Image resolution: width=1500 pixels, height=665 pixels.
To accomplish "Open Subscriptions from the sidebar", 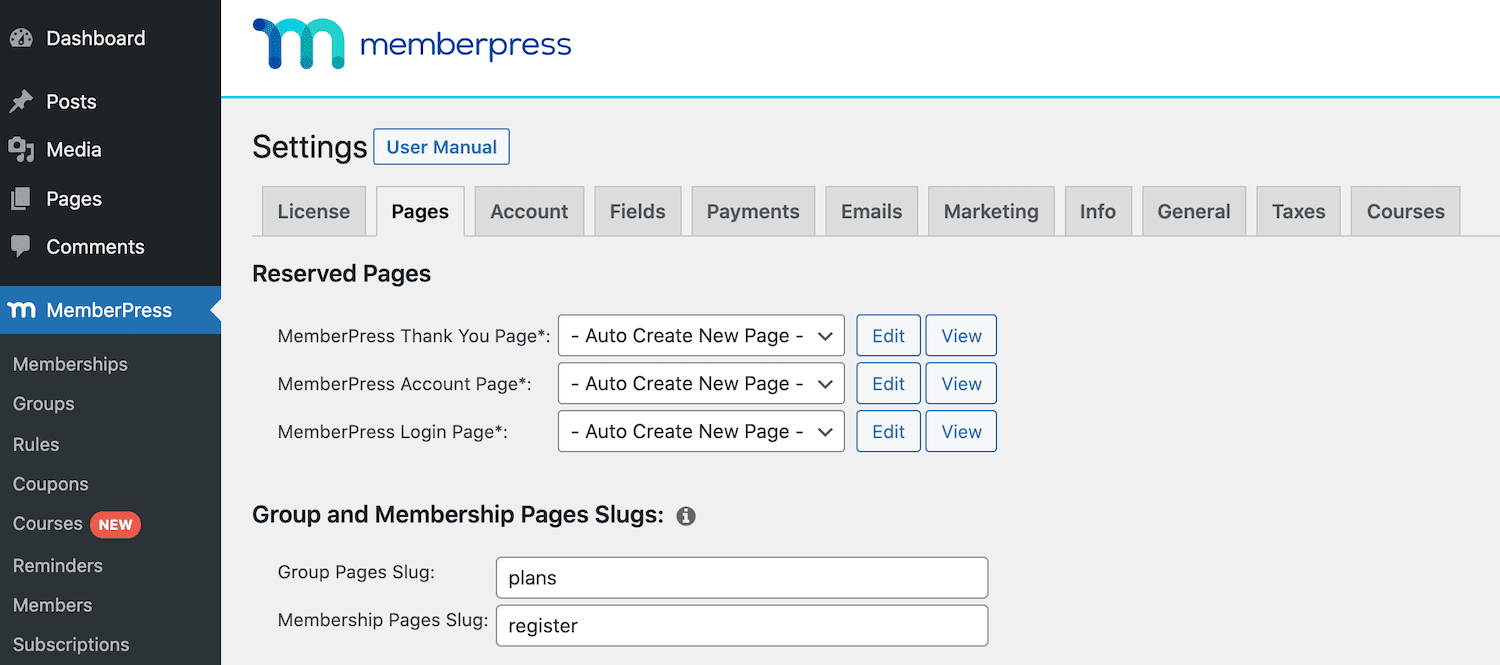I will pos(70,644).
